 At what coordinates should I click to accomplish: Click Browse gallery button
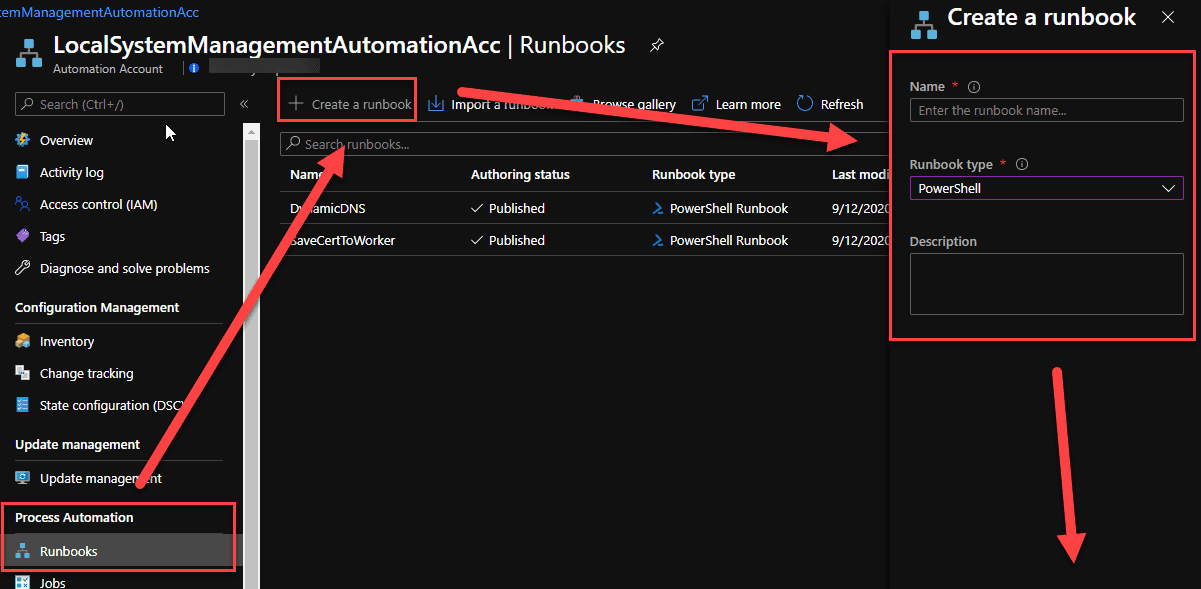(x=623, y=104)
